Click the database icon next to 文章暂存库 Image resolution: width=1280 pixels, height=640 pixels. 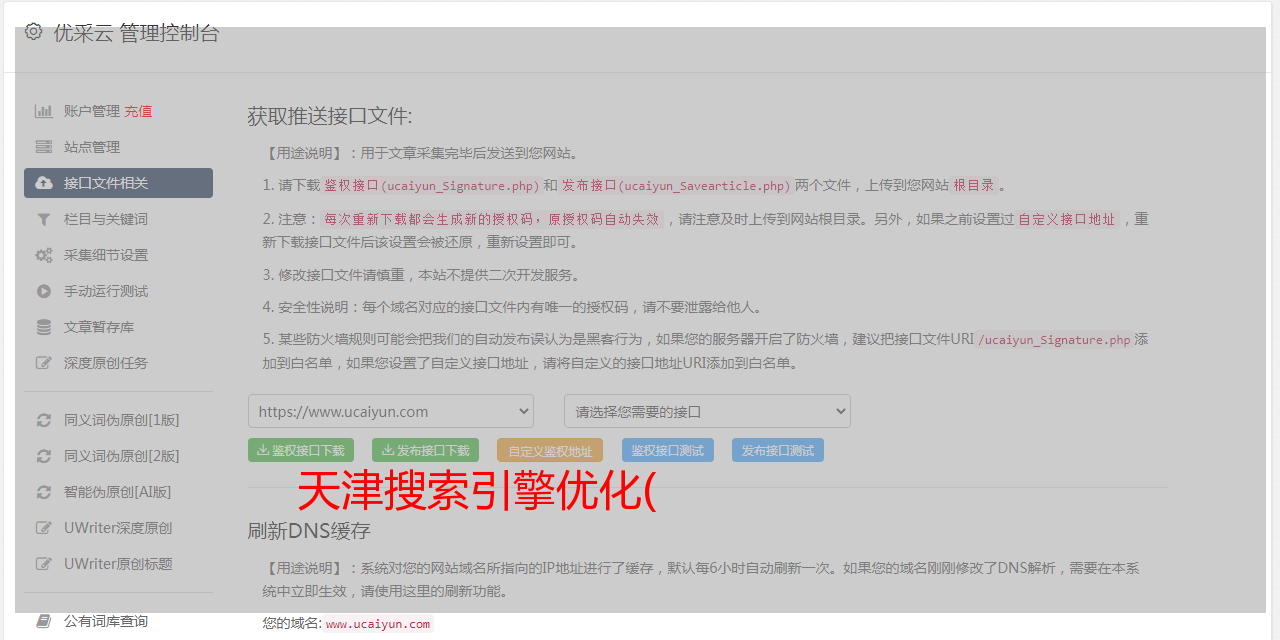[44, 327]
